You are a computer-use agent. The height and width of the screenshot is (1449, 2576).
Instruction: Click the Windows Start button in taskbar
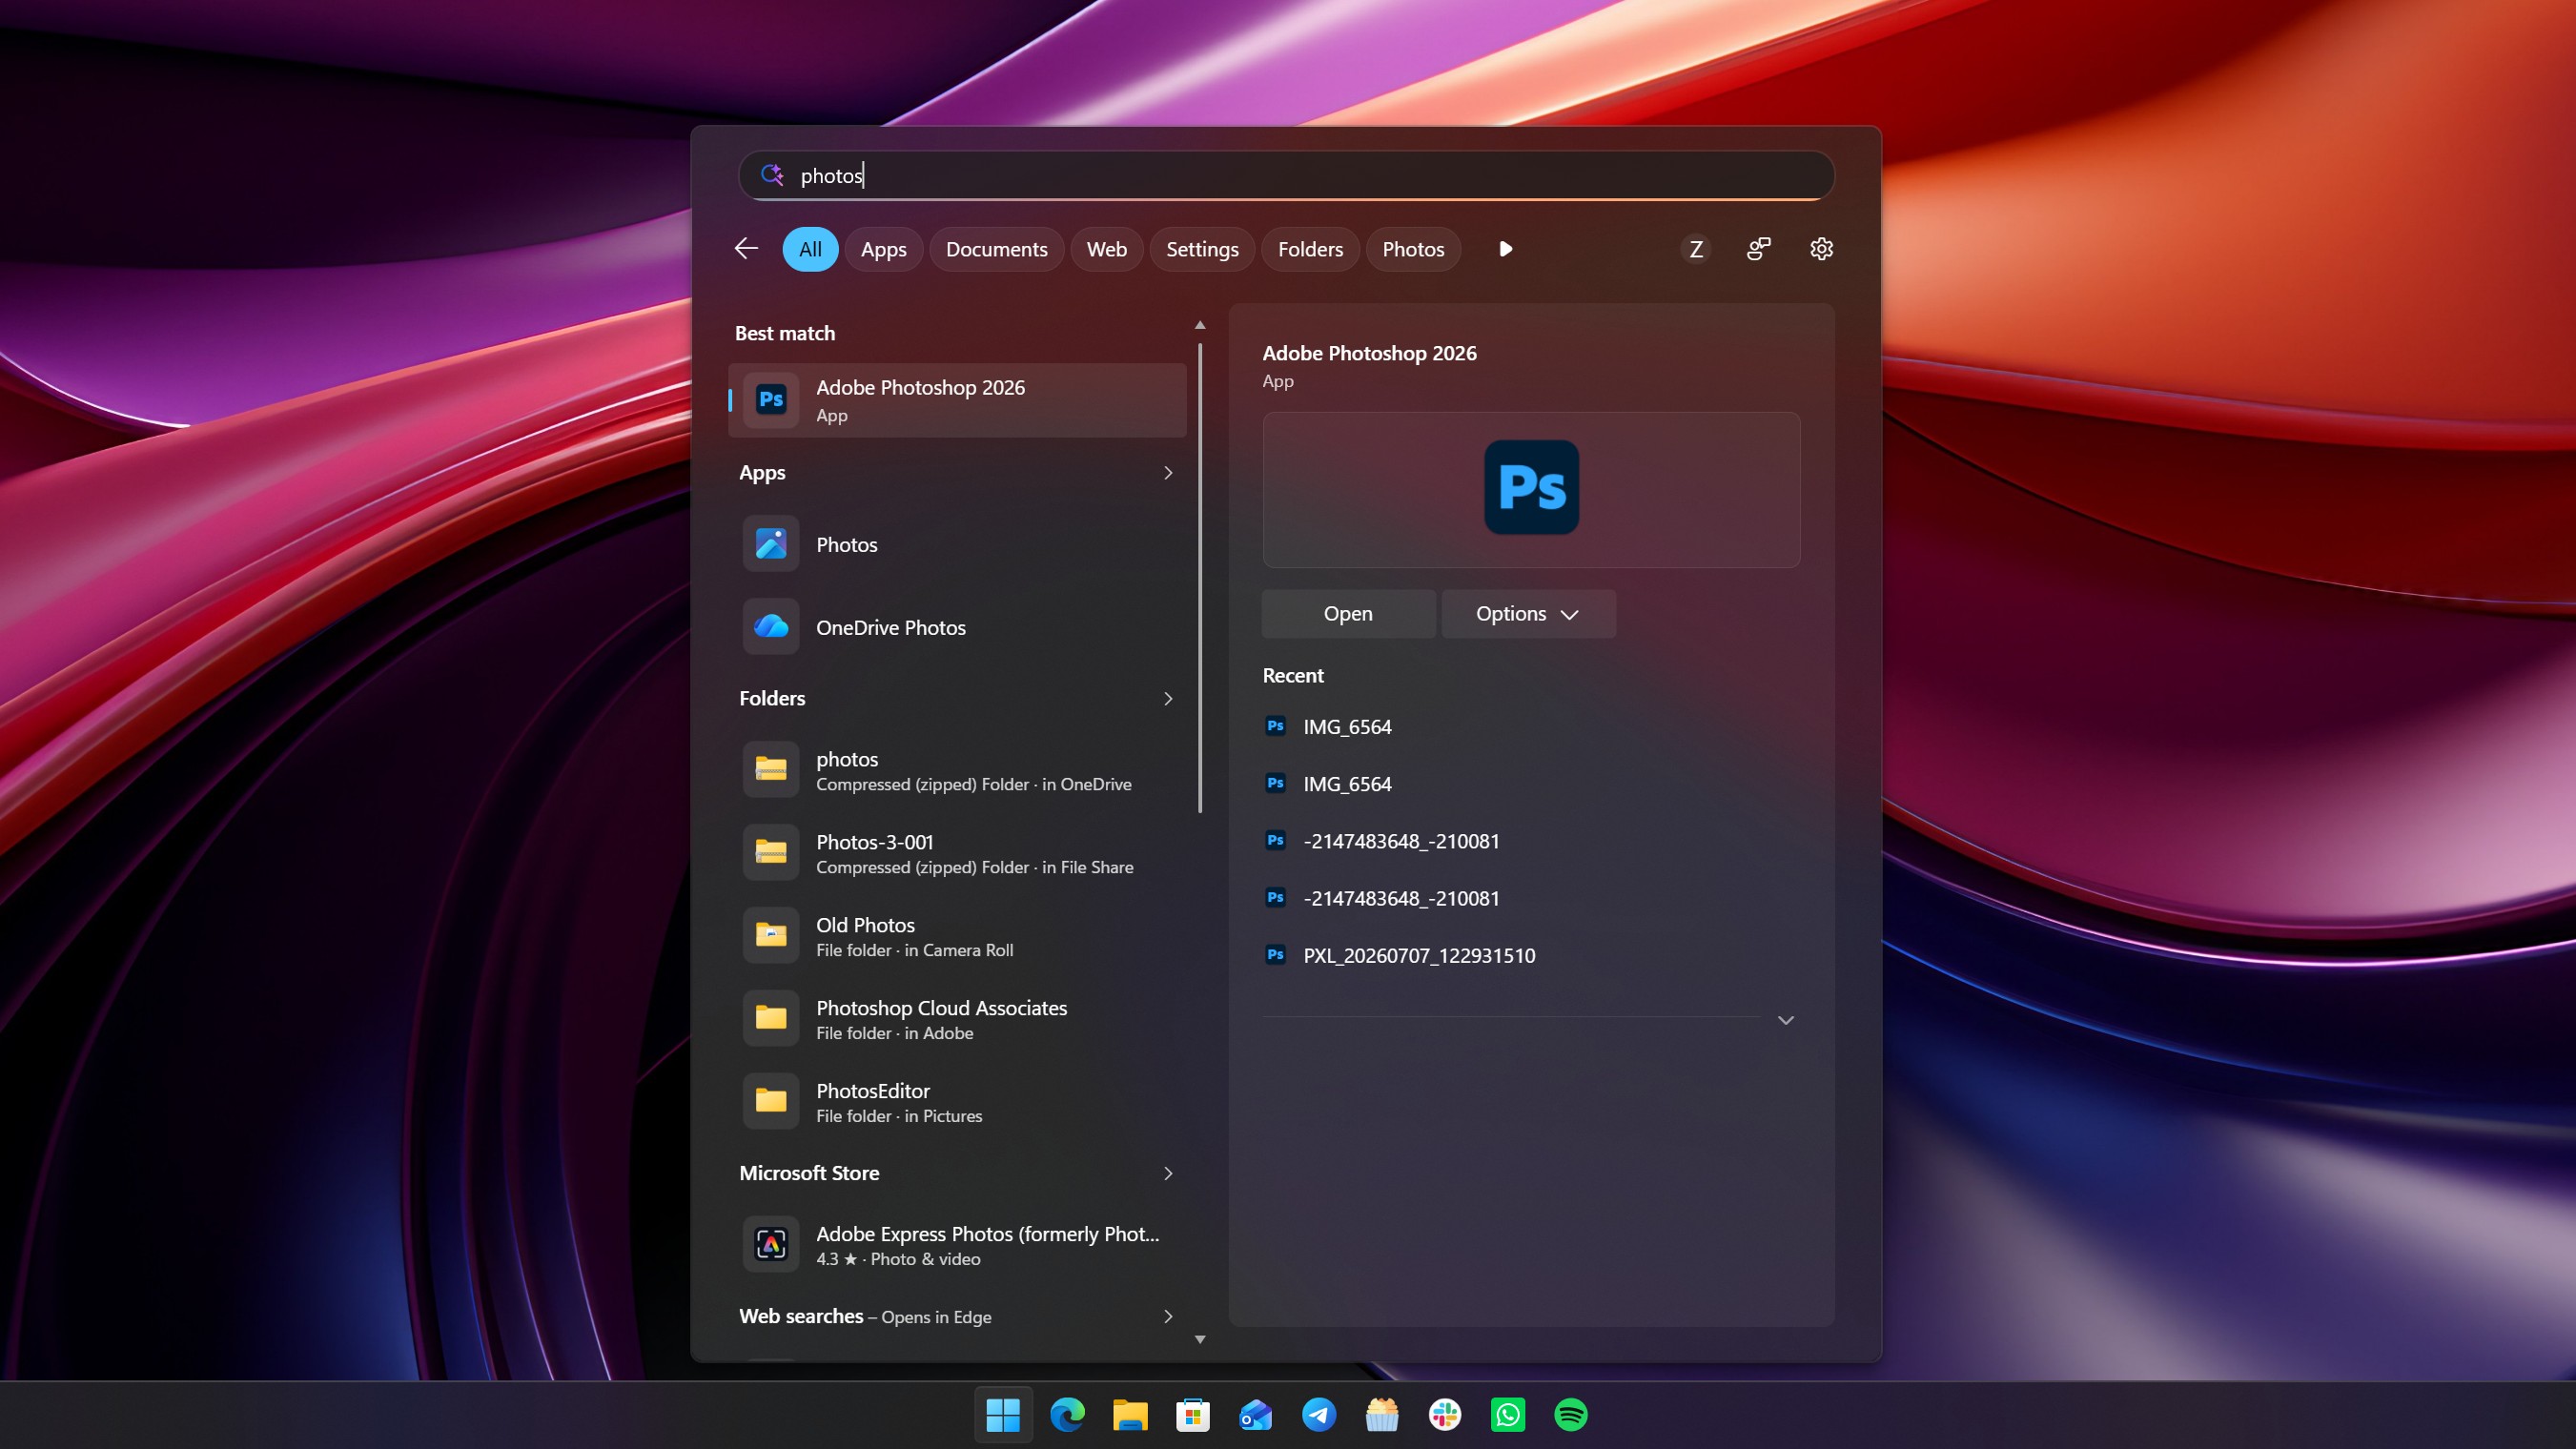pyautogui.click(x=1003, y=1415)
